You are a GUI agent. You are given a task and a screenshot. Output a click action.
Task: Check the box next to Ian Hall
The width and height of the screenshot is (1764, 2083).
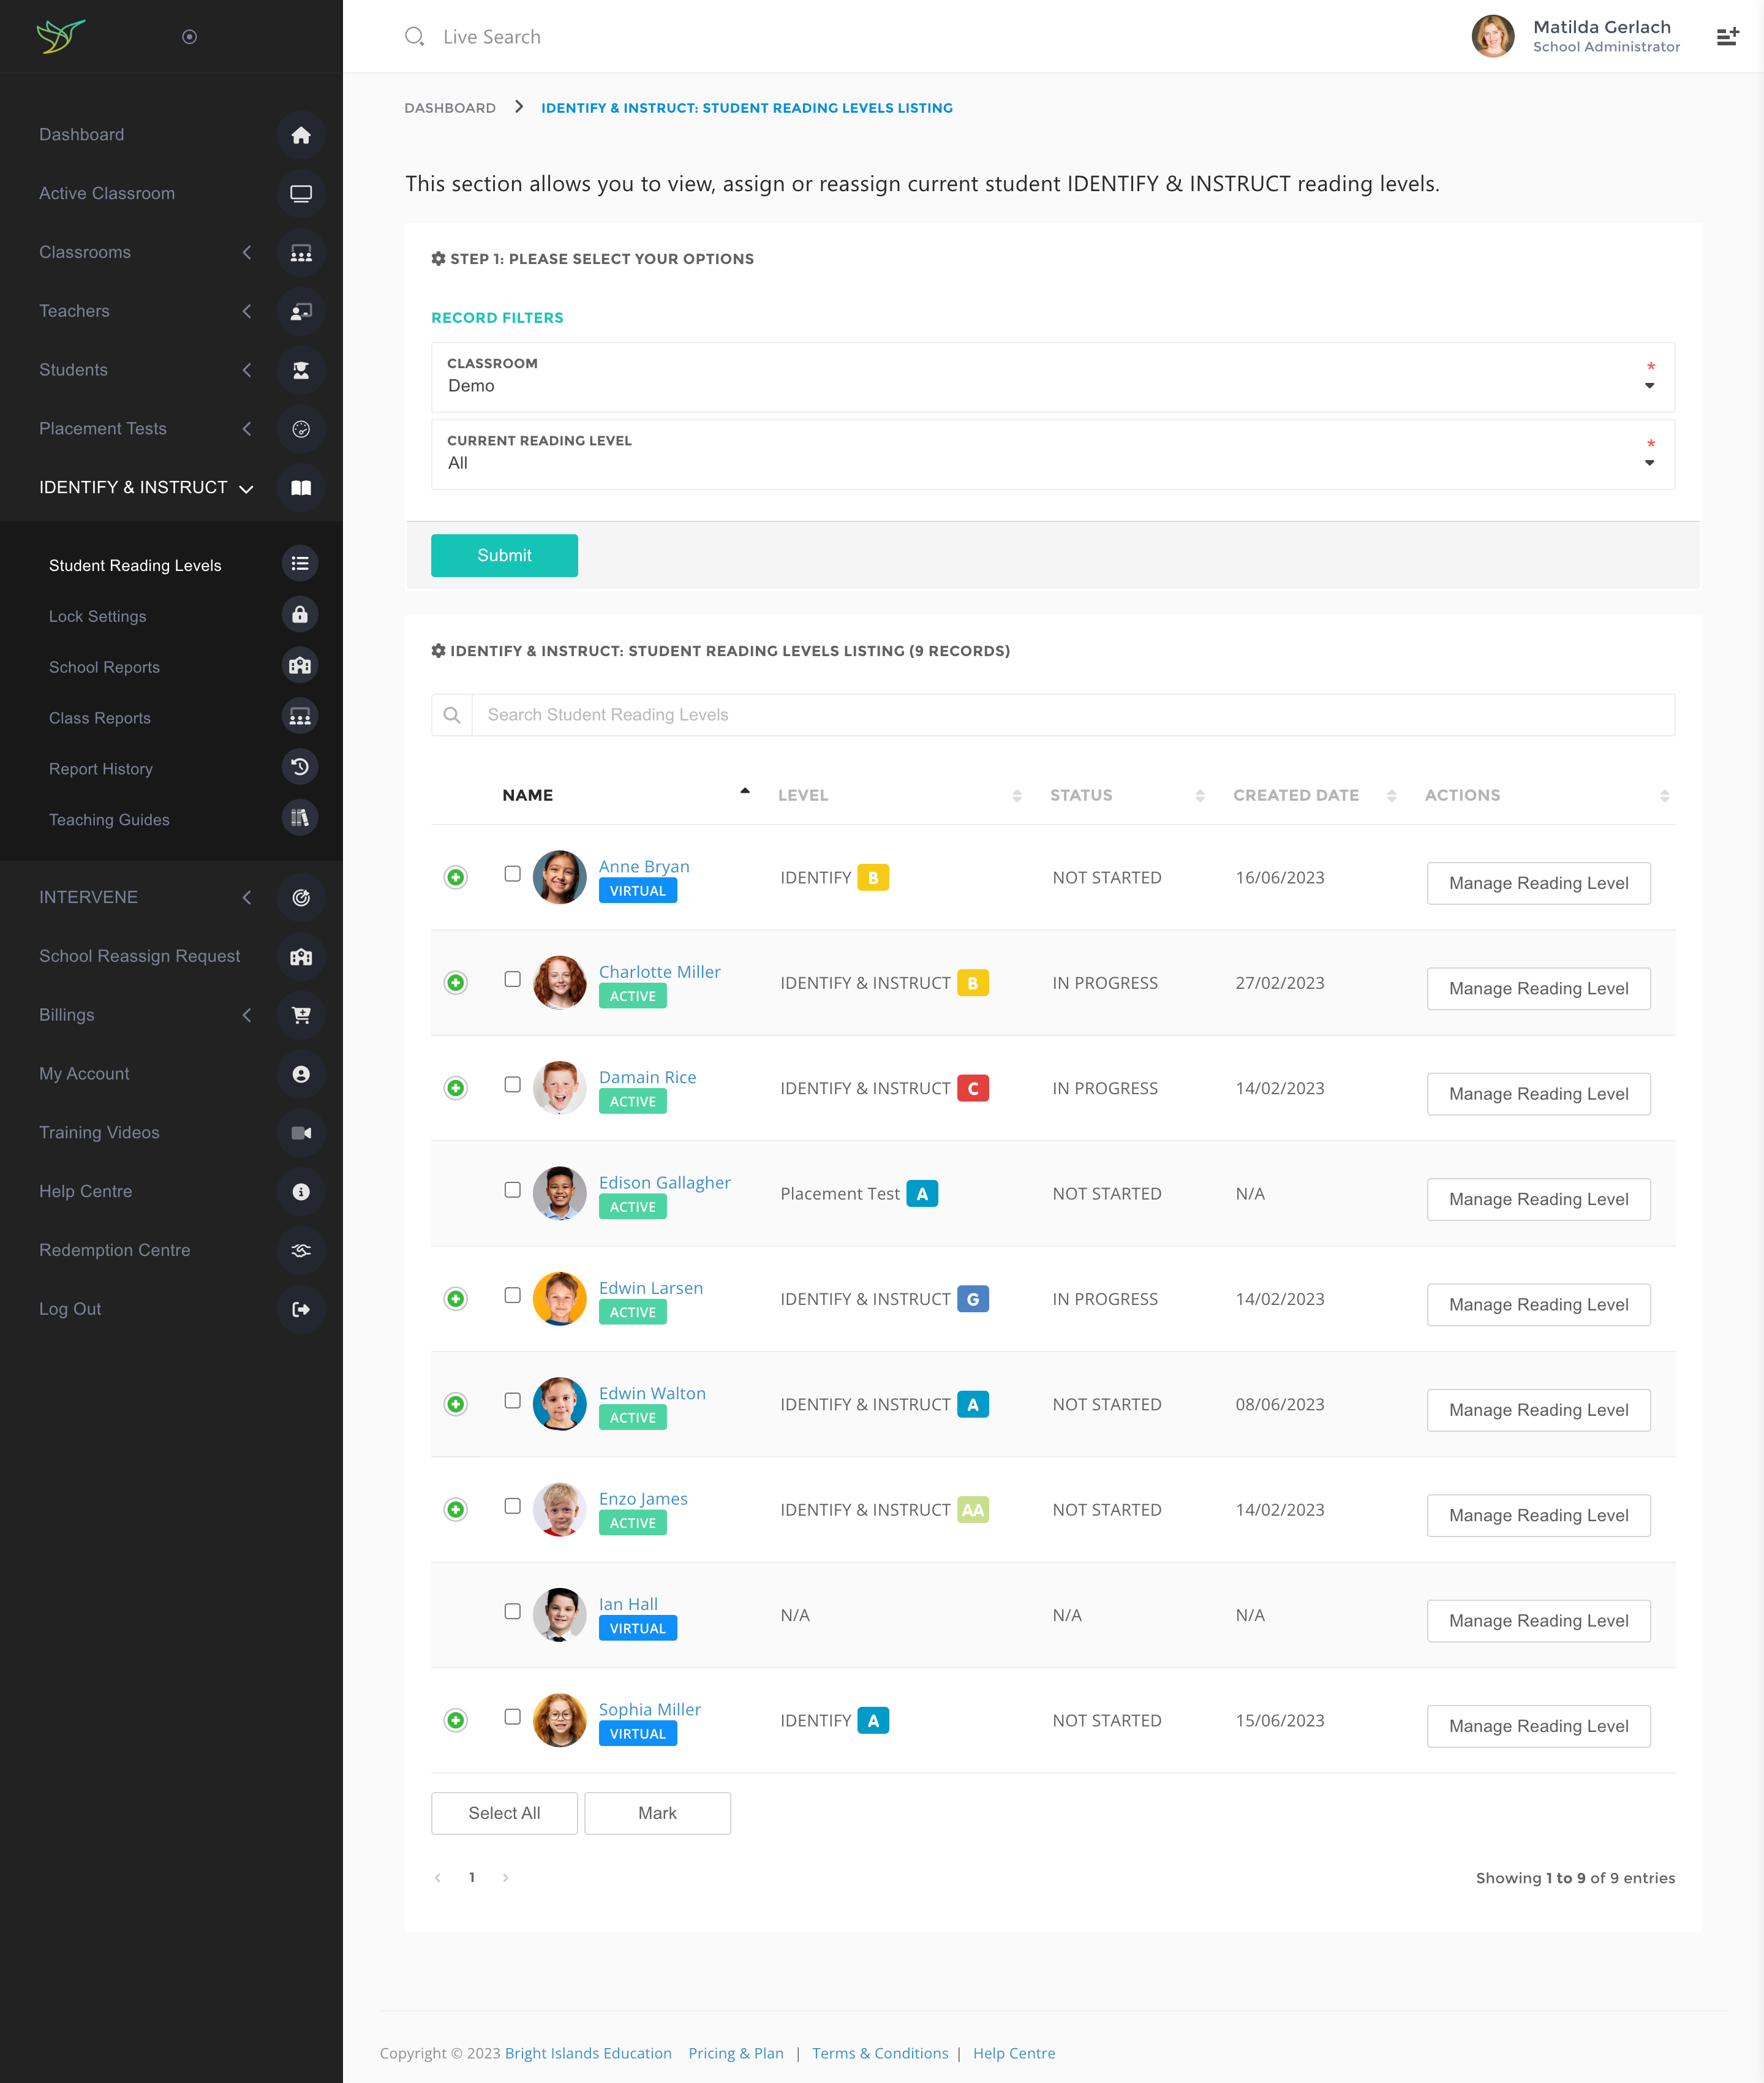tap(512, 1611)
